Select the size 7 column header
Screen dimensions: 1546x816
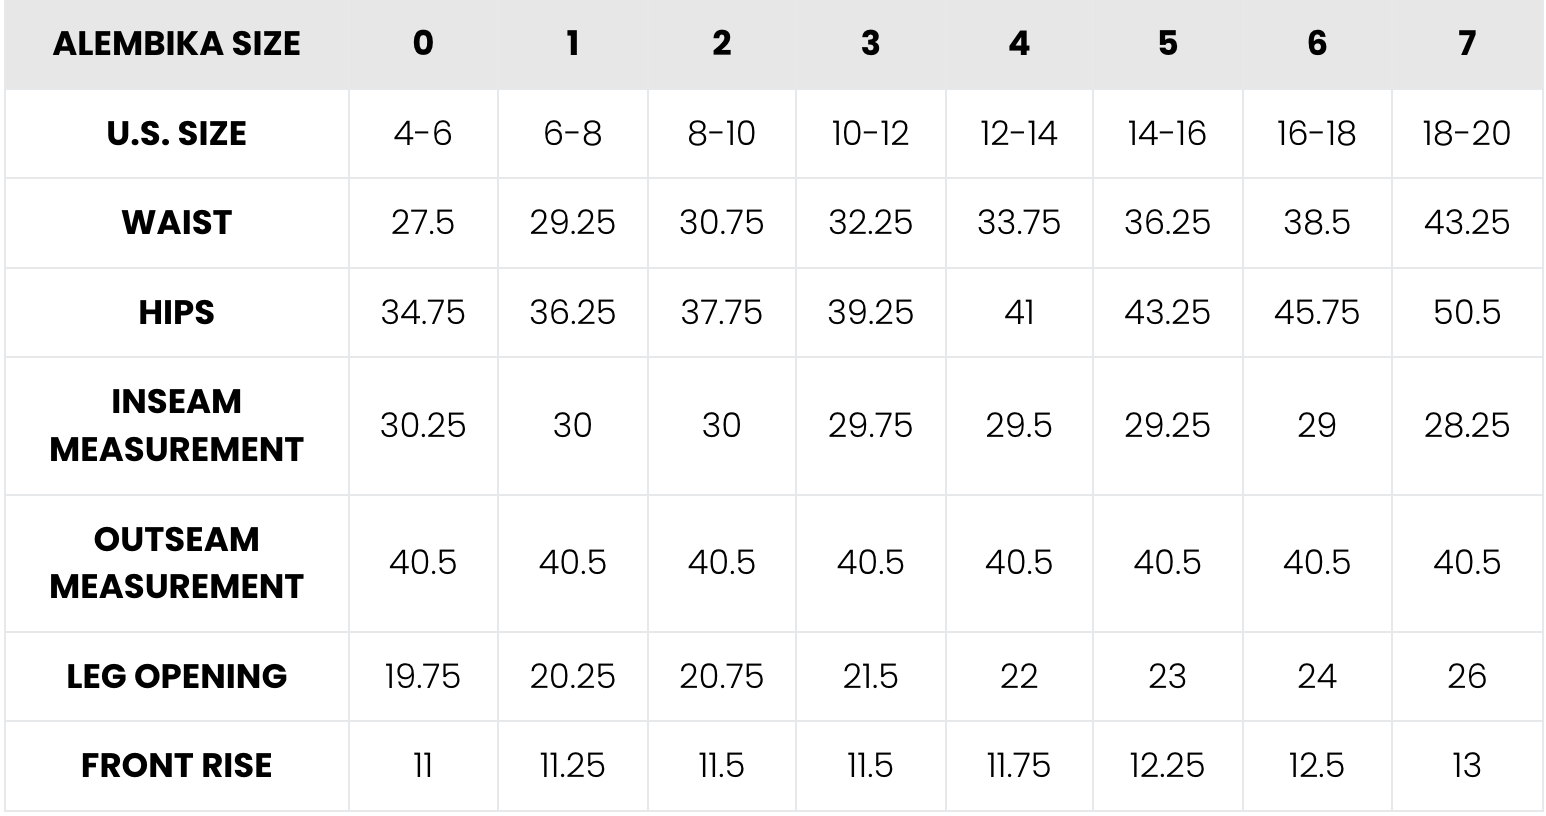(x=1466, y=44)
